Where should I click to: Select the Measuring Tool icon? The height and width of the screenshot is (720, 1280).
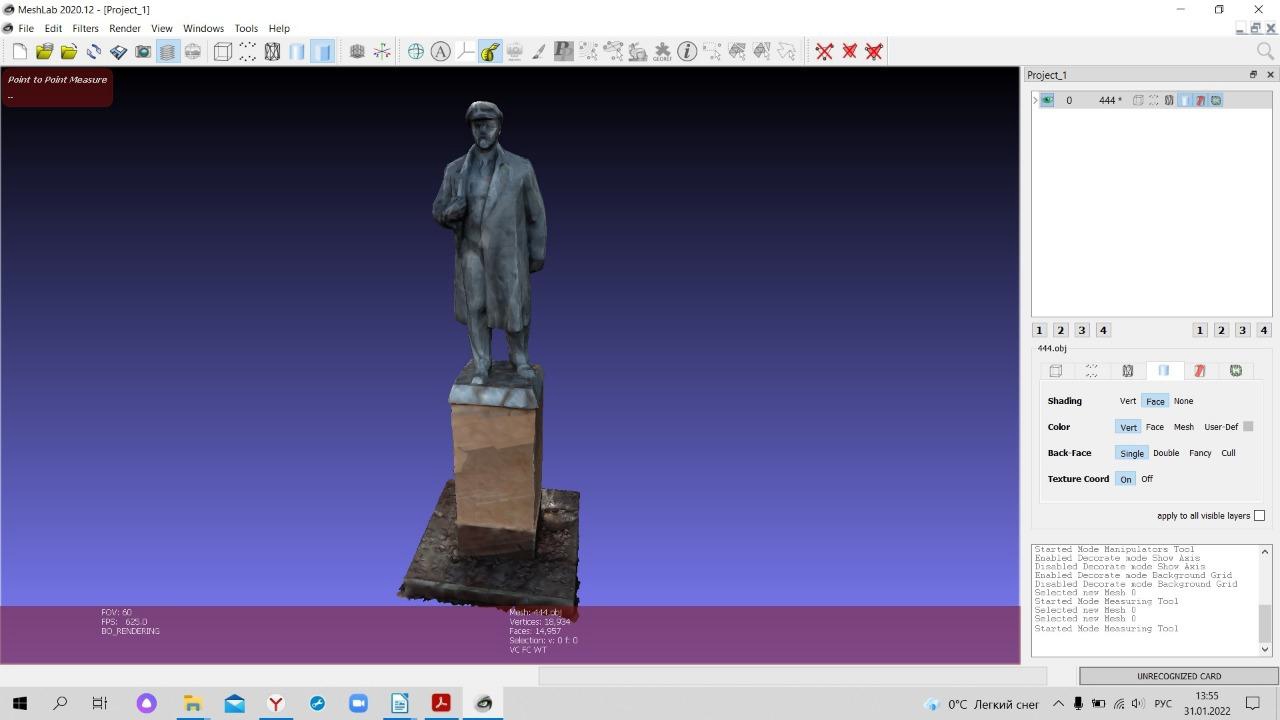point(489,51)
